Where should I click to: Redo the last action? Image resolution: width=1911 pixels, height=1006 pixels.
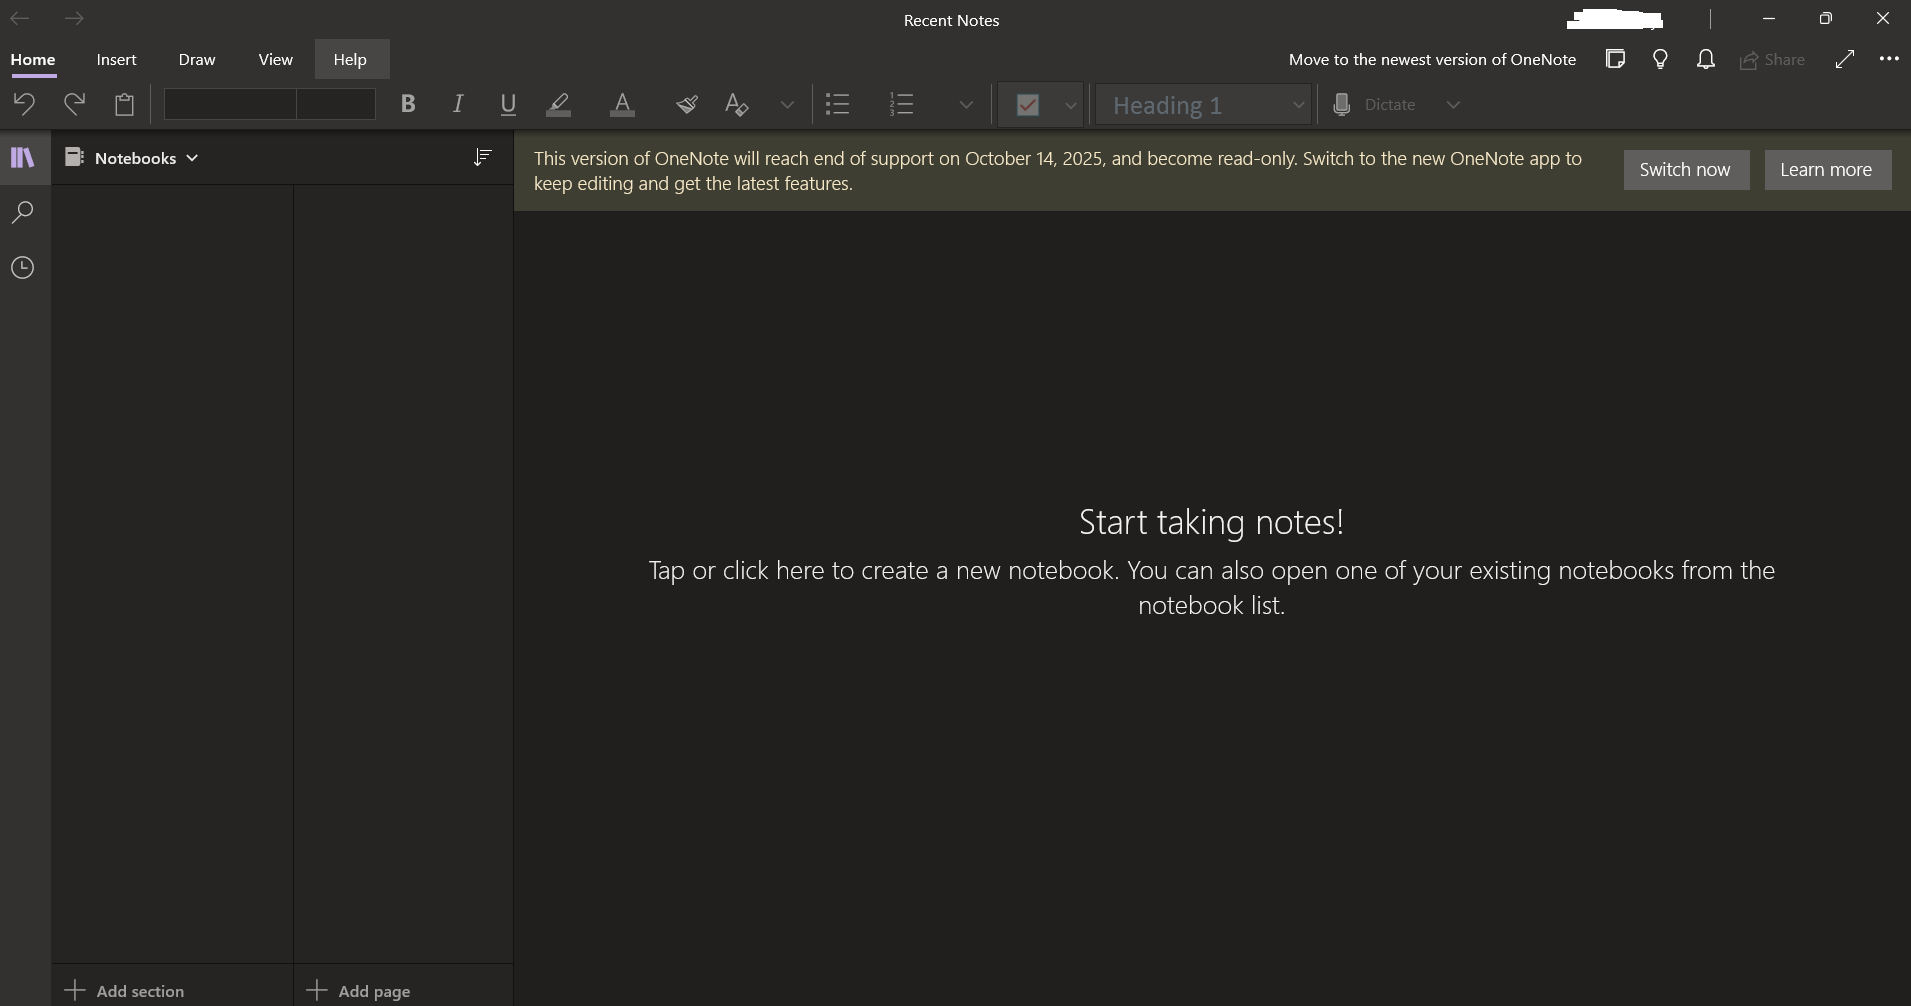click(74, 104)
